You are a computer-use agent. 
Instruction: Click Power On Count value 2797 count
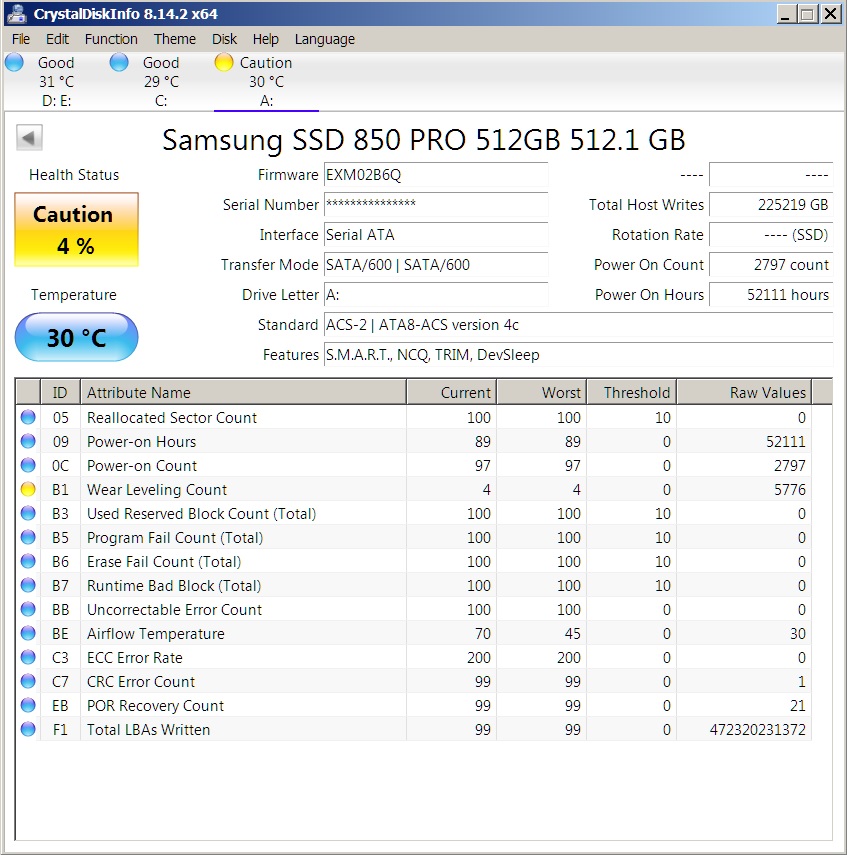771,265
